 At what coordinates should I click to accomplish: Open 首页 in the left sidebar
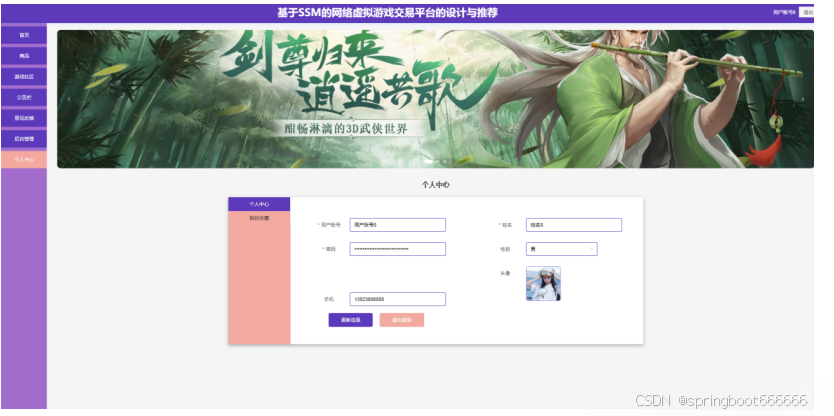pos(24,35)
